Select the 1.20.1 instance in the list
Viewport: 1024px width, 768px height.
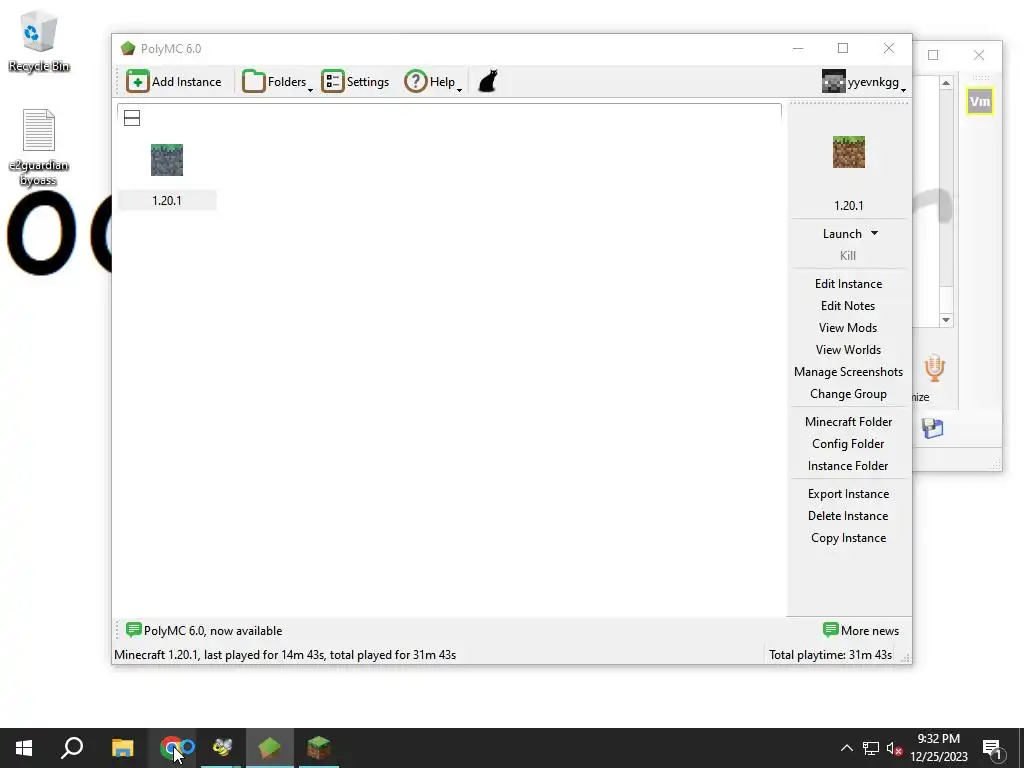167,176
